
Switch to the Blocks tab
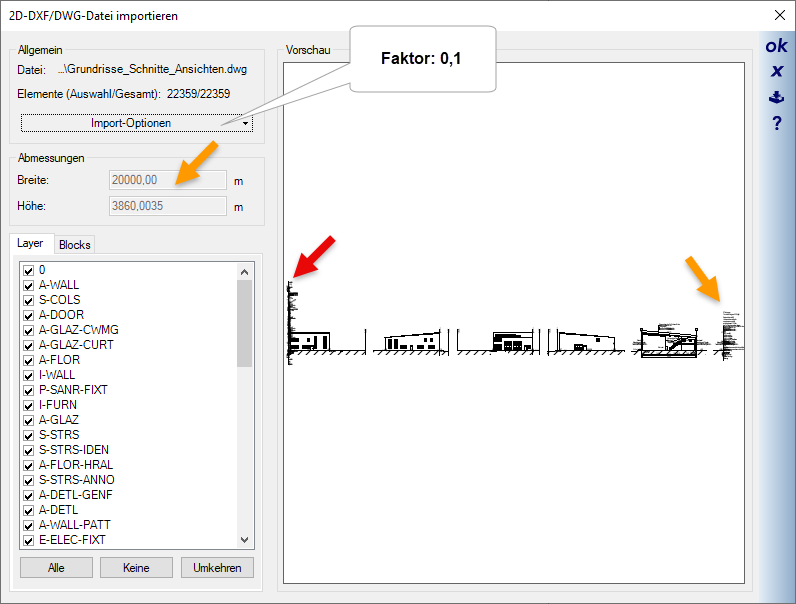pyautogui.click(x=74, y=245)
